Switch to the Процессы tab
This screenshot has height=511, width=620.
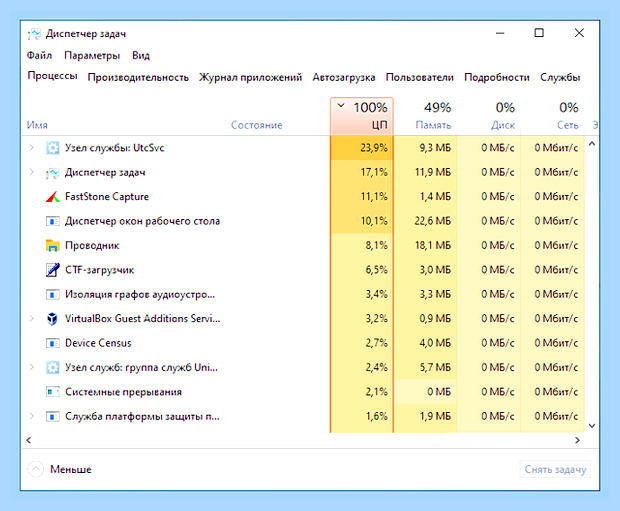(x=52, y=76)
